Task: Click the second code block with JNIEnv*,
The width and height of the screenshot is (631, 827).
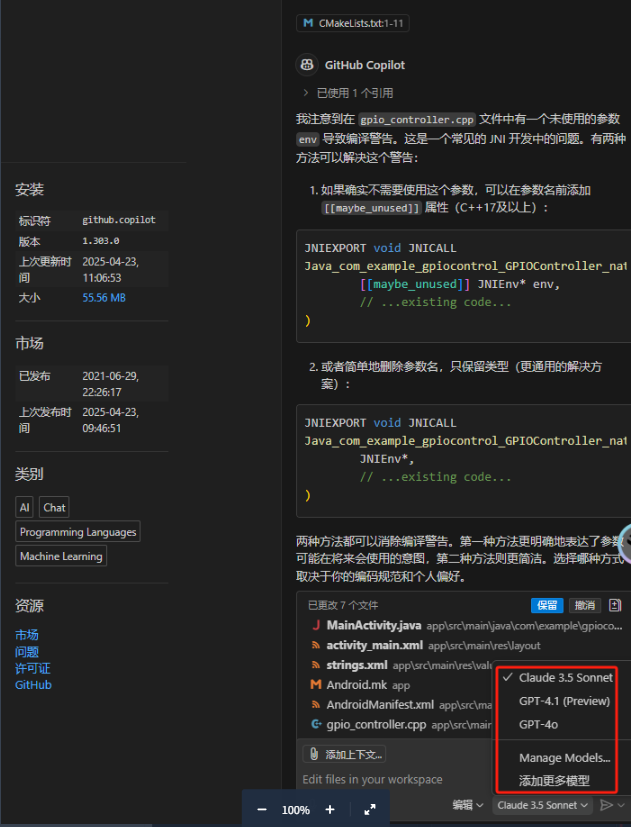Action: point(464,461)
